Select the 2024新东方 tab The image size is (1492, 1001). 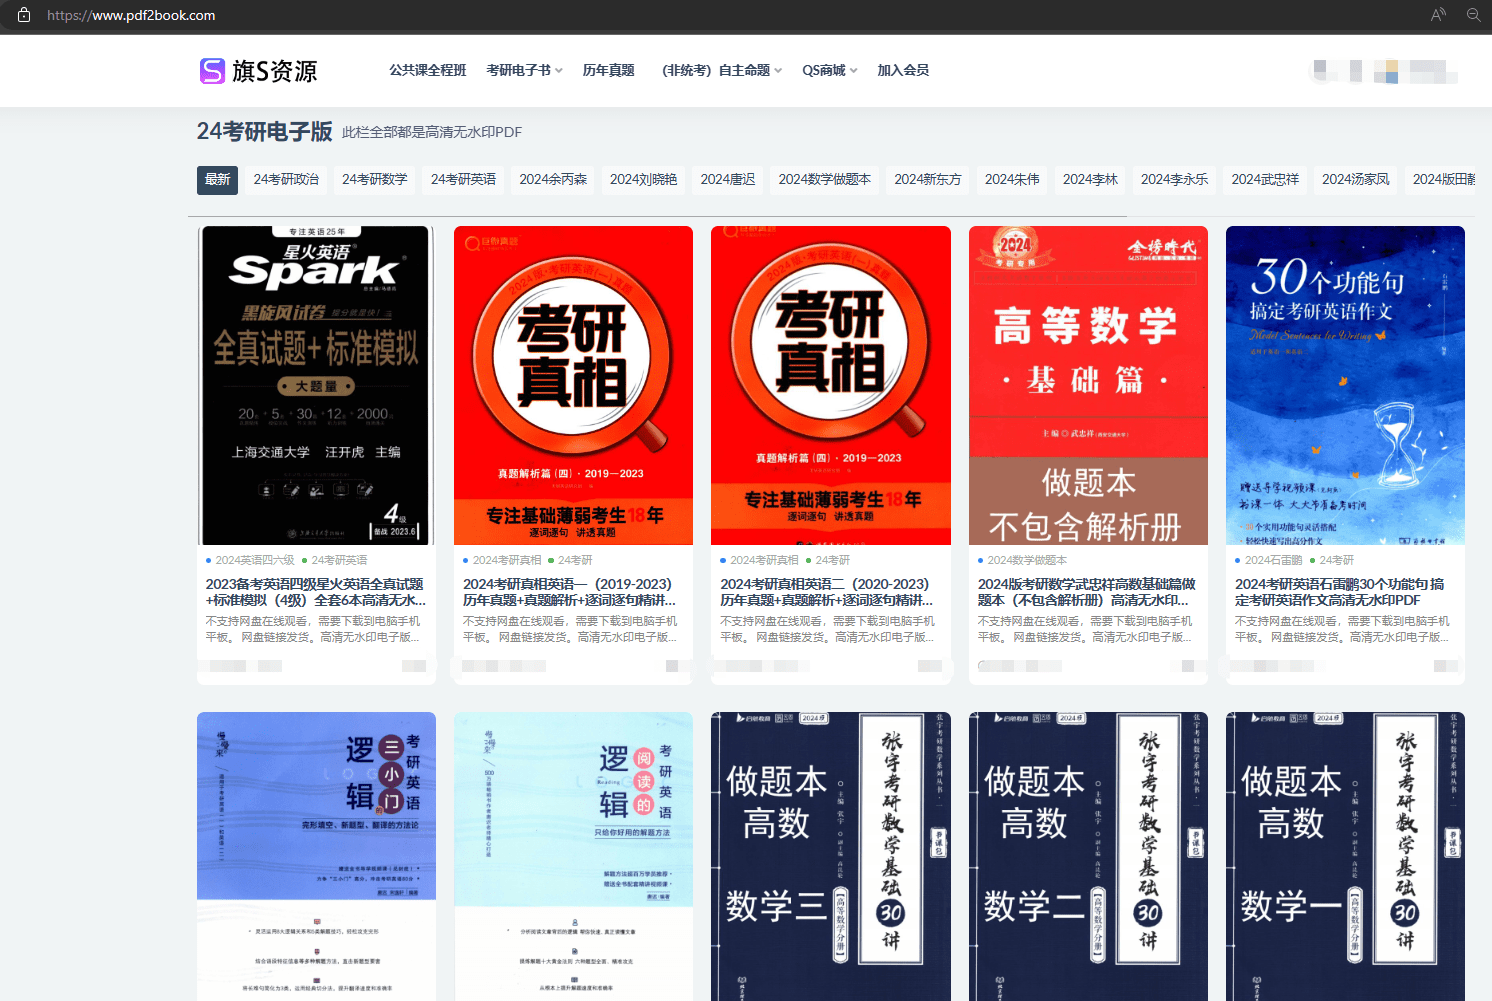point(928,180)
